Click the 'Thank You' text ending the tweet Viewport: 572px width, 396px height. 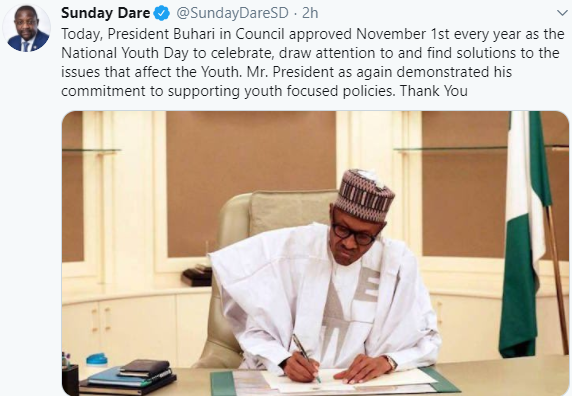coord(434,91)
